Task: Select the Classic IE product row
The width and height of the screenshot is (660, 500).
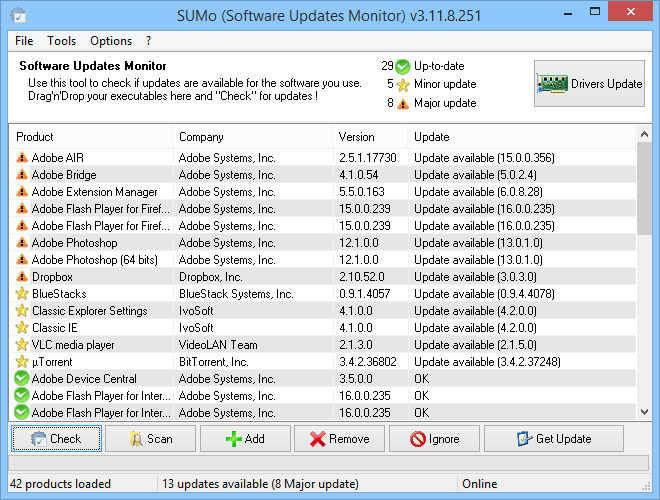Action: point(323,328)
